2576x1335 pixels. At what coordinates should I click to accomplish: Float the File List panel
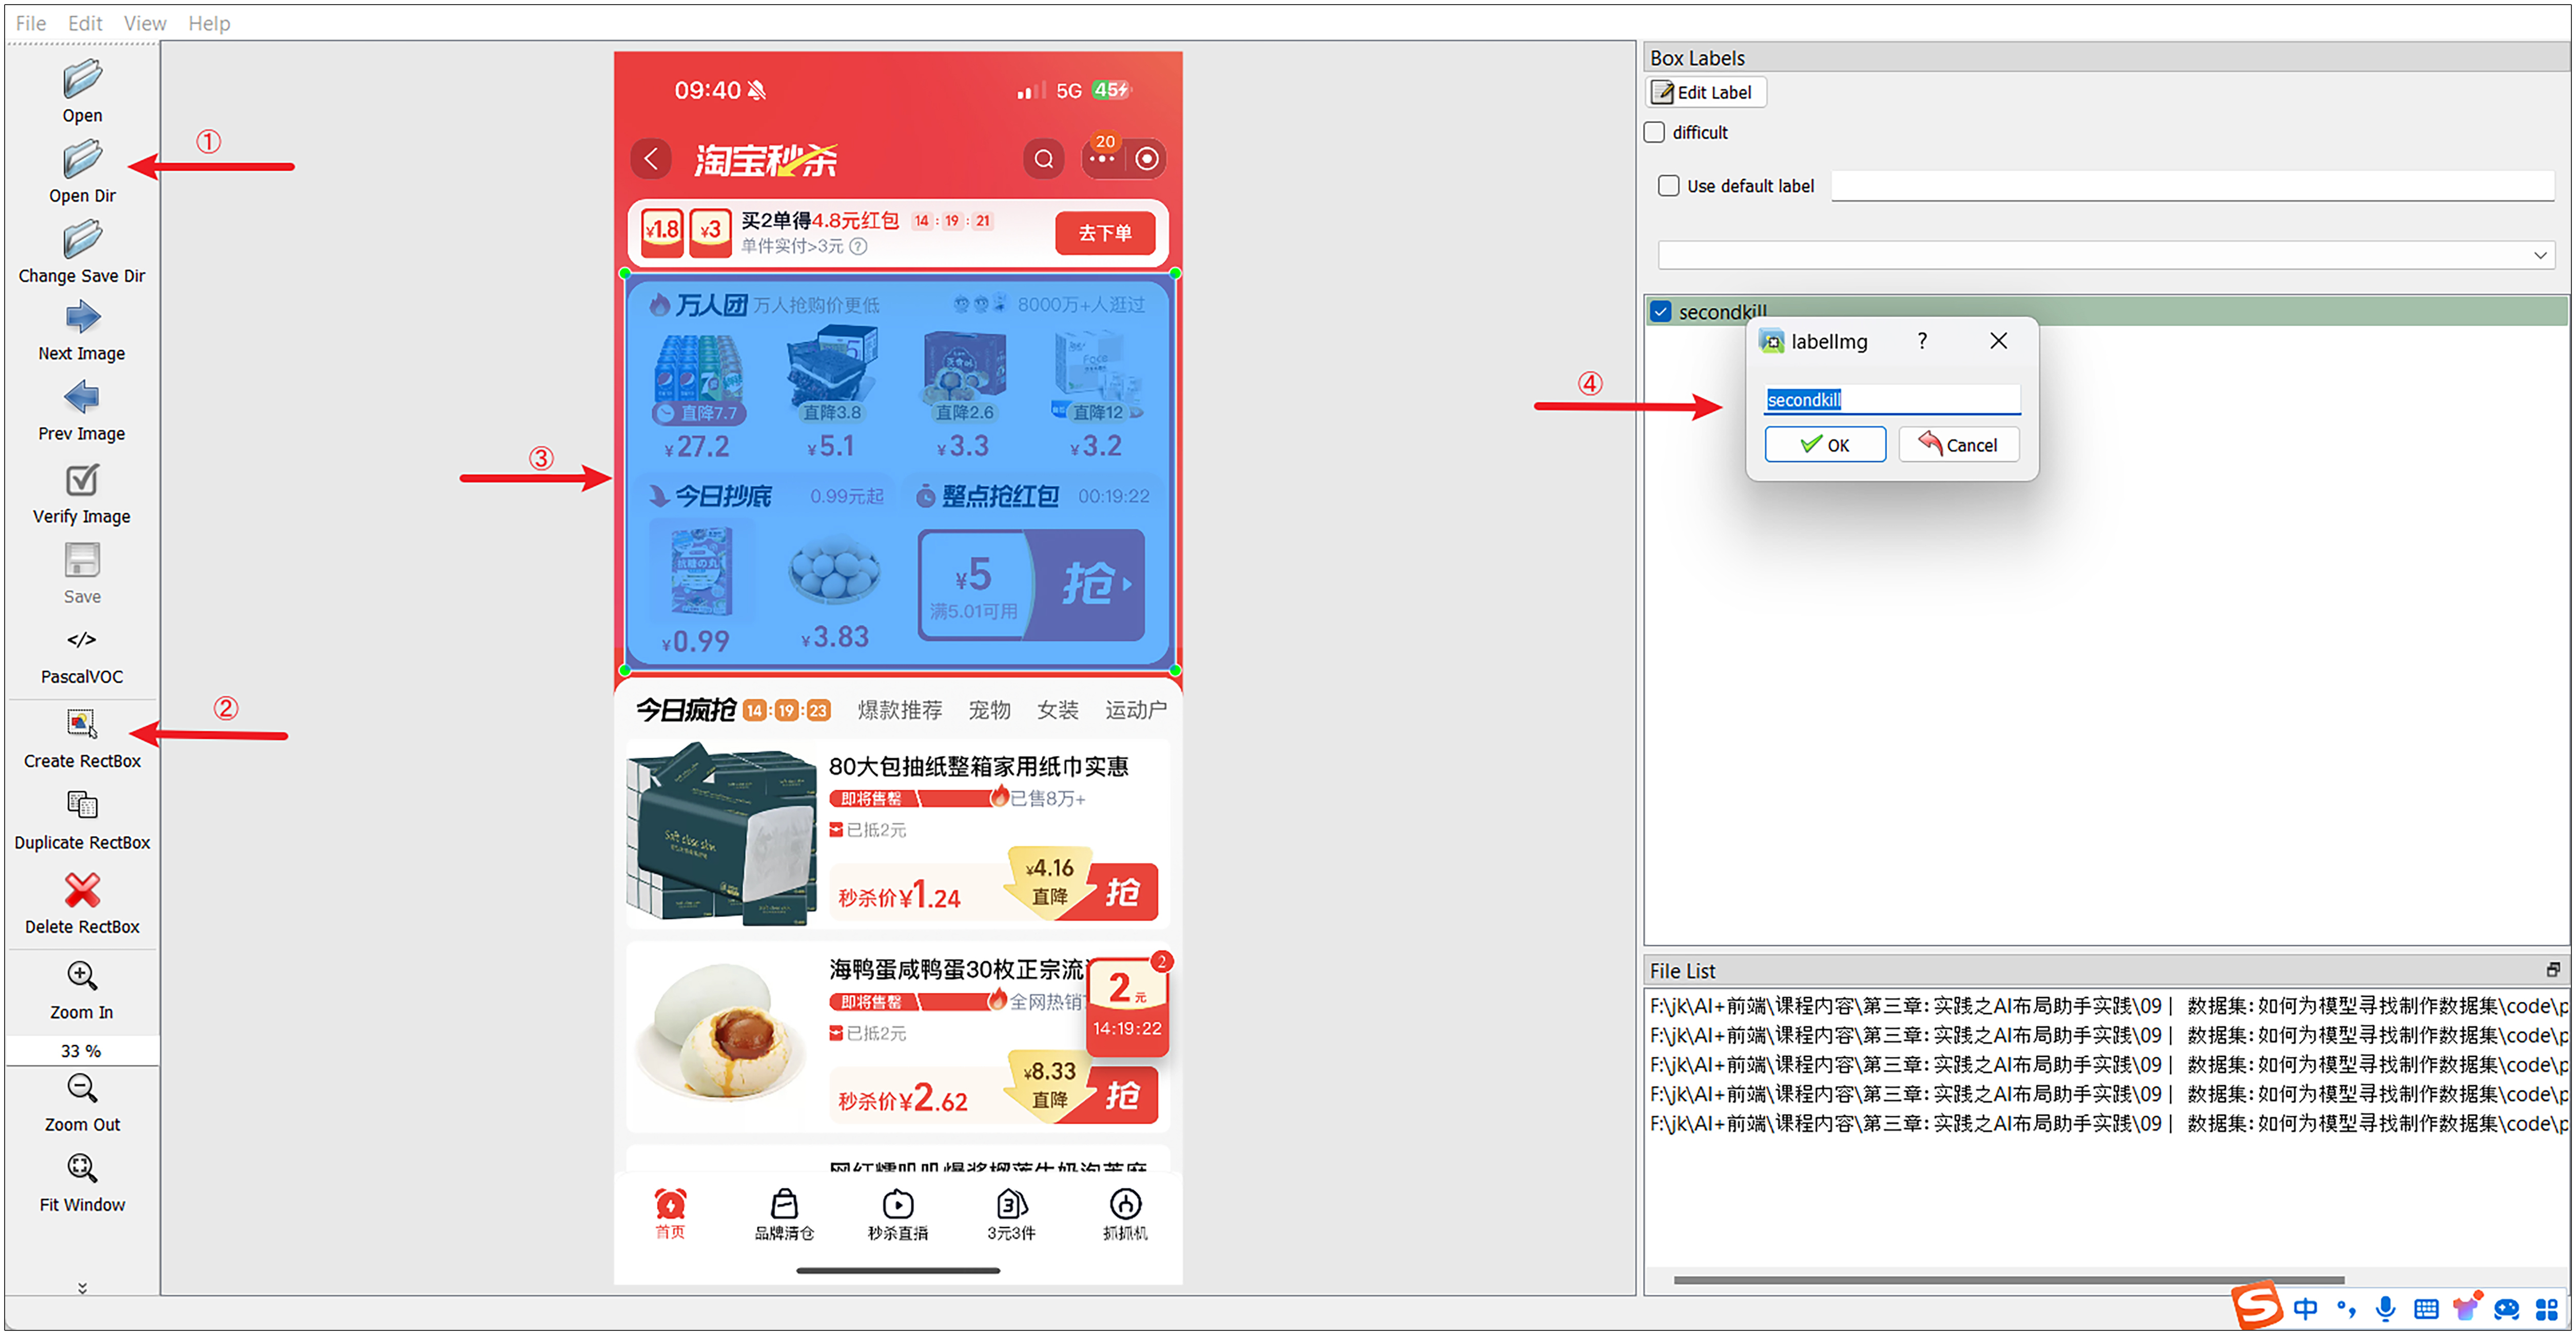pyautogui.click(x=2553, y=970)
